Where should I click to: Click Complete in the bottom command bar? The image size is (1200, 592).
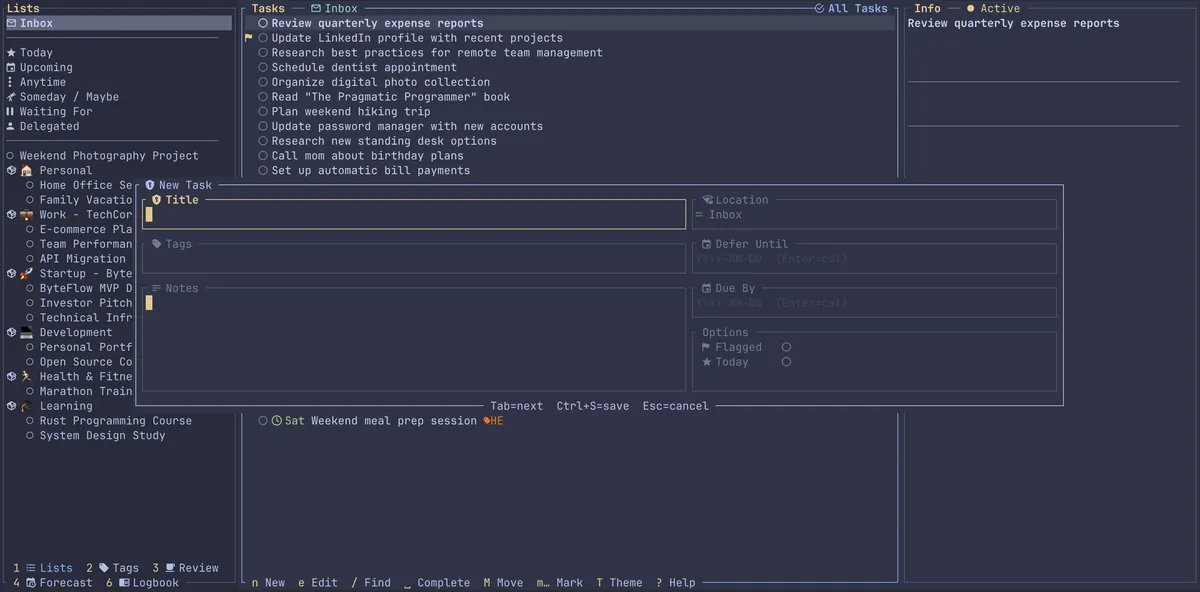[437, 583]
